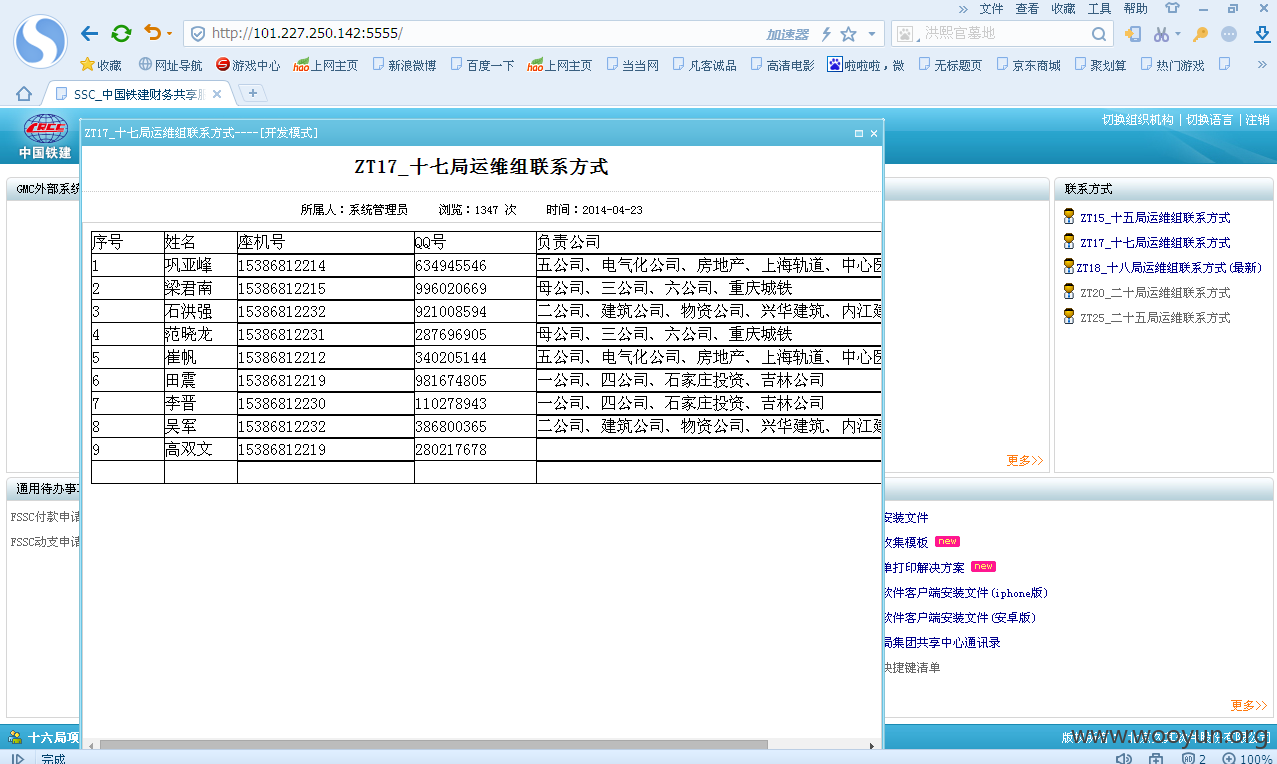Screen dimensions: 1277x764
Task: Open the 工具 menu
Action: click(x=1099, y=8)
